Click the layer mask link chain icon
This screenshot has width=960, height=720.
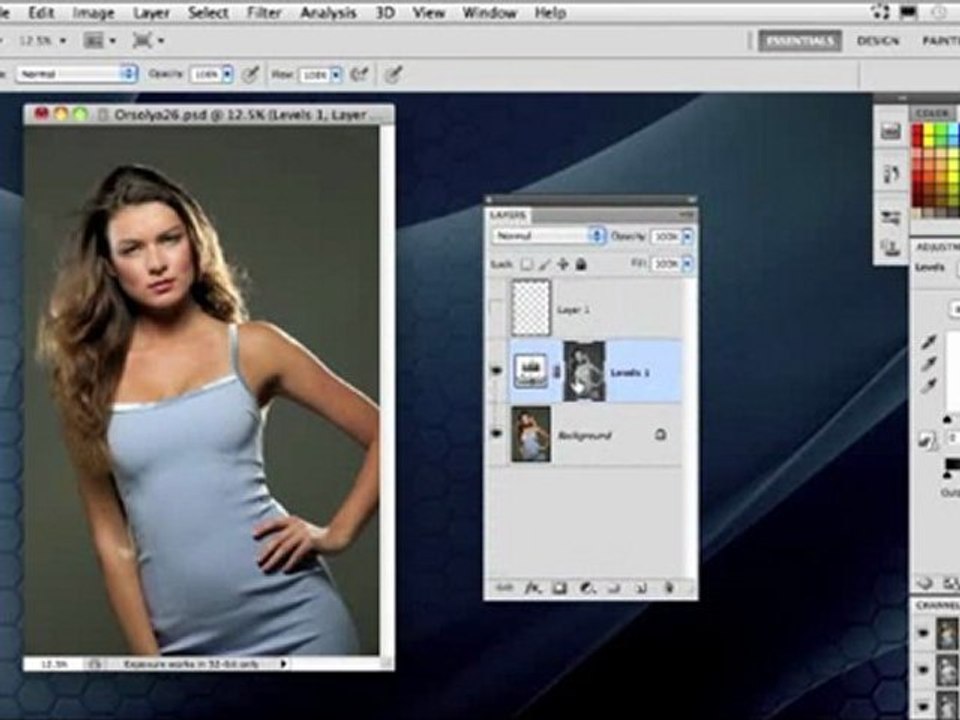[557, 372]
